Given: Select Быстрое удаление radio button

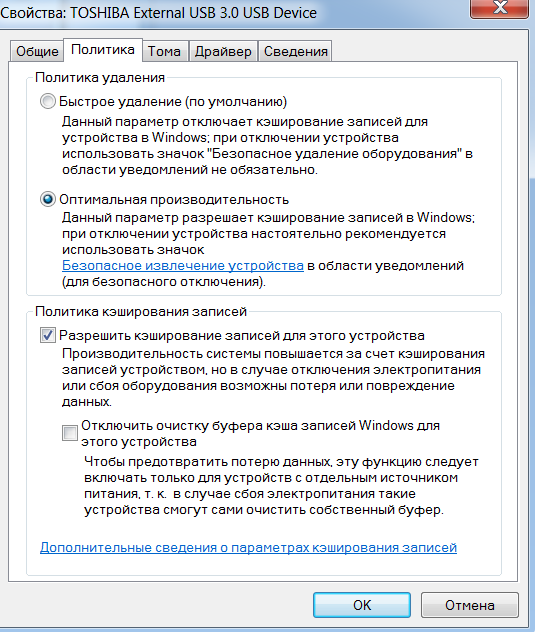Looking at the screenshot, I should (x=48, y=101).
